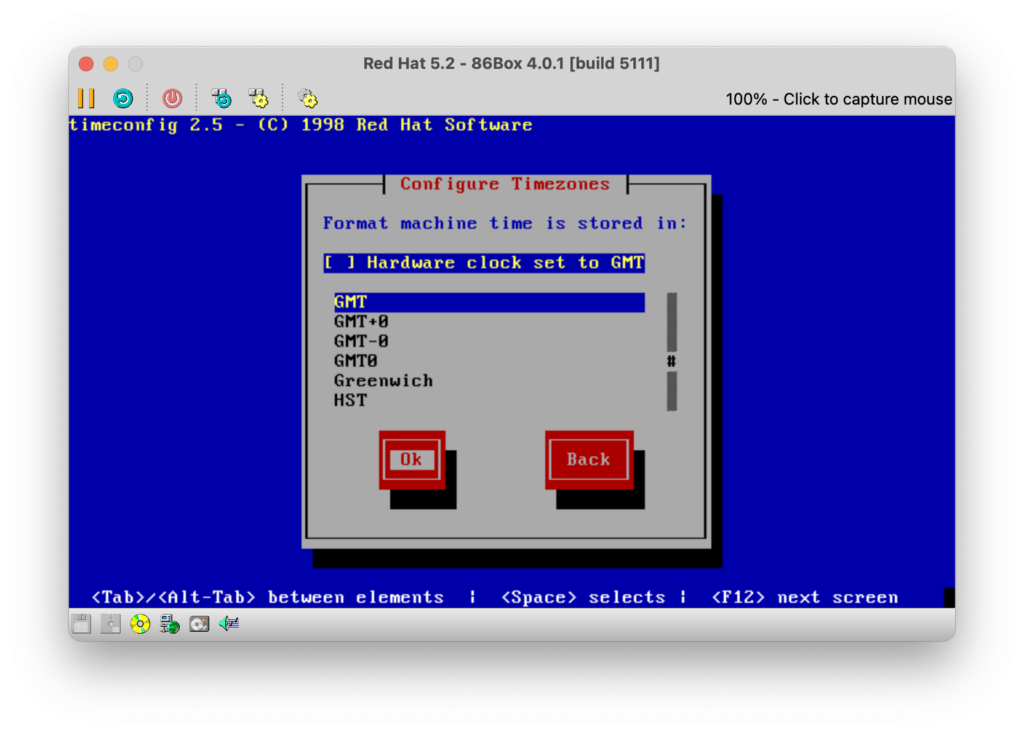The height and width of the screenshot is (732, 1024).
Task: Click the "<Space> selects" hint
Action: click(x=583, y=597)
